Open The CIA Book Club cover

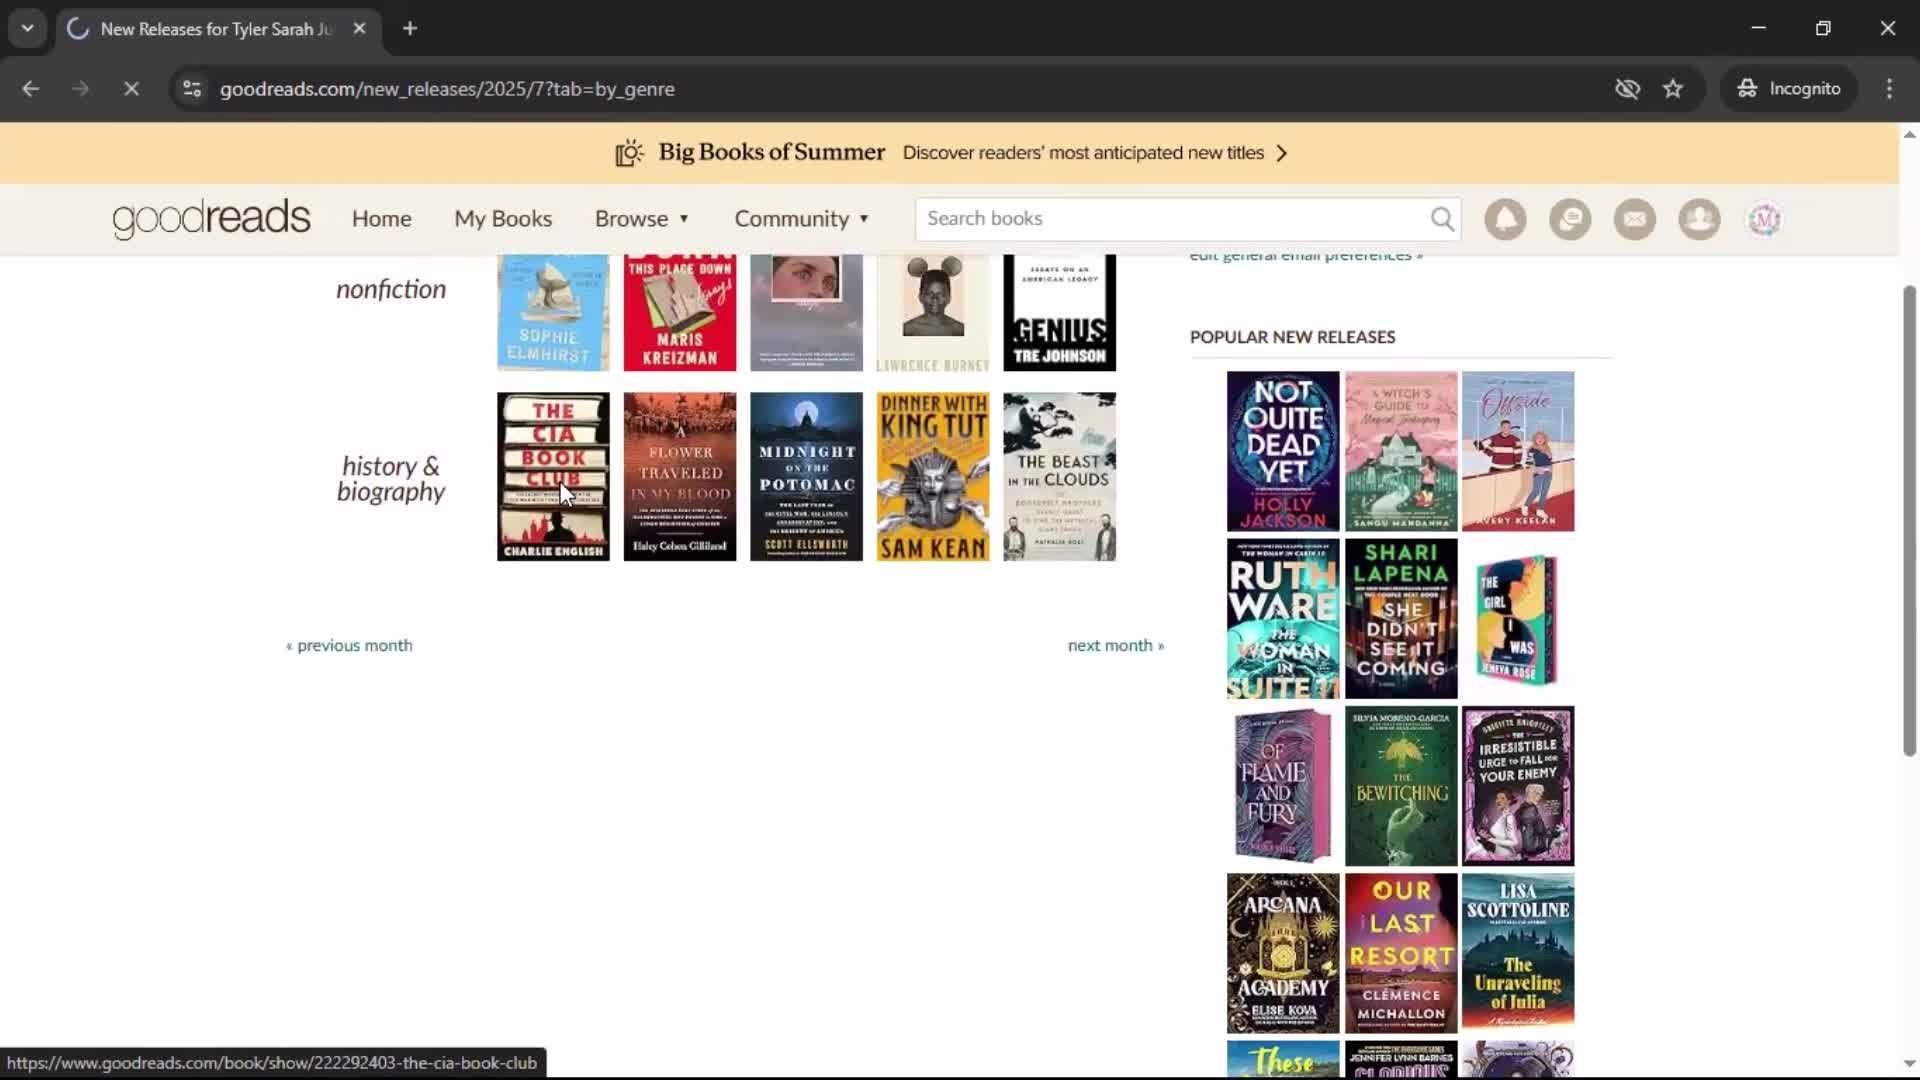click(x=553, y=476)
